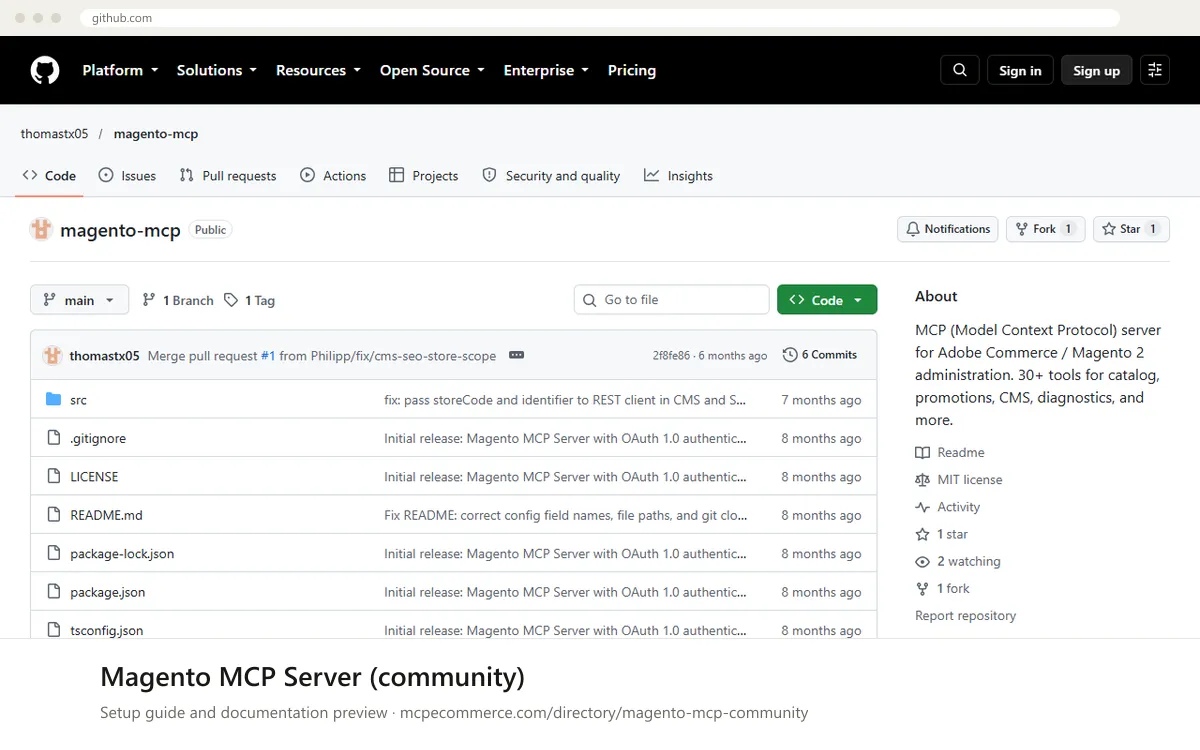Expand the Resources menu
The height and width of the screenshot is (750, 1200).
click(319, 70)
